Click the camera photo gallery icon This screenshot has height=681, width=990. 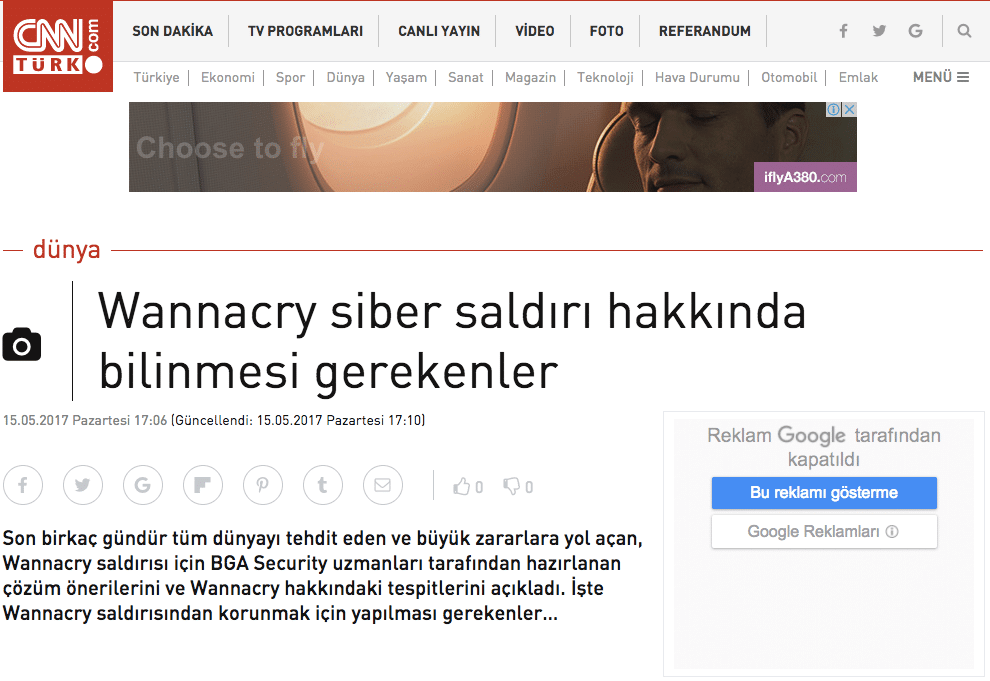point(22,345)
